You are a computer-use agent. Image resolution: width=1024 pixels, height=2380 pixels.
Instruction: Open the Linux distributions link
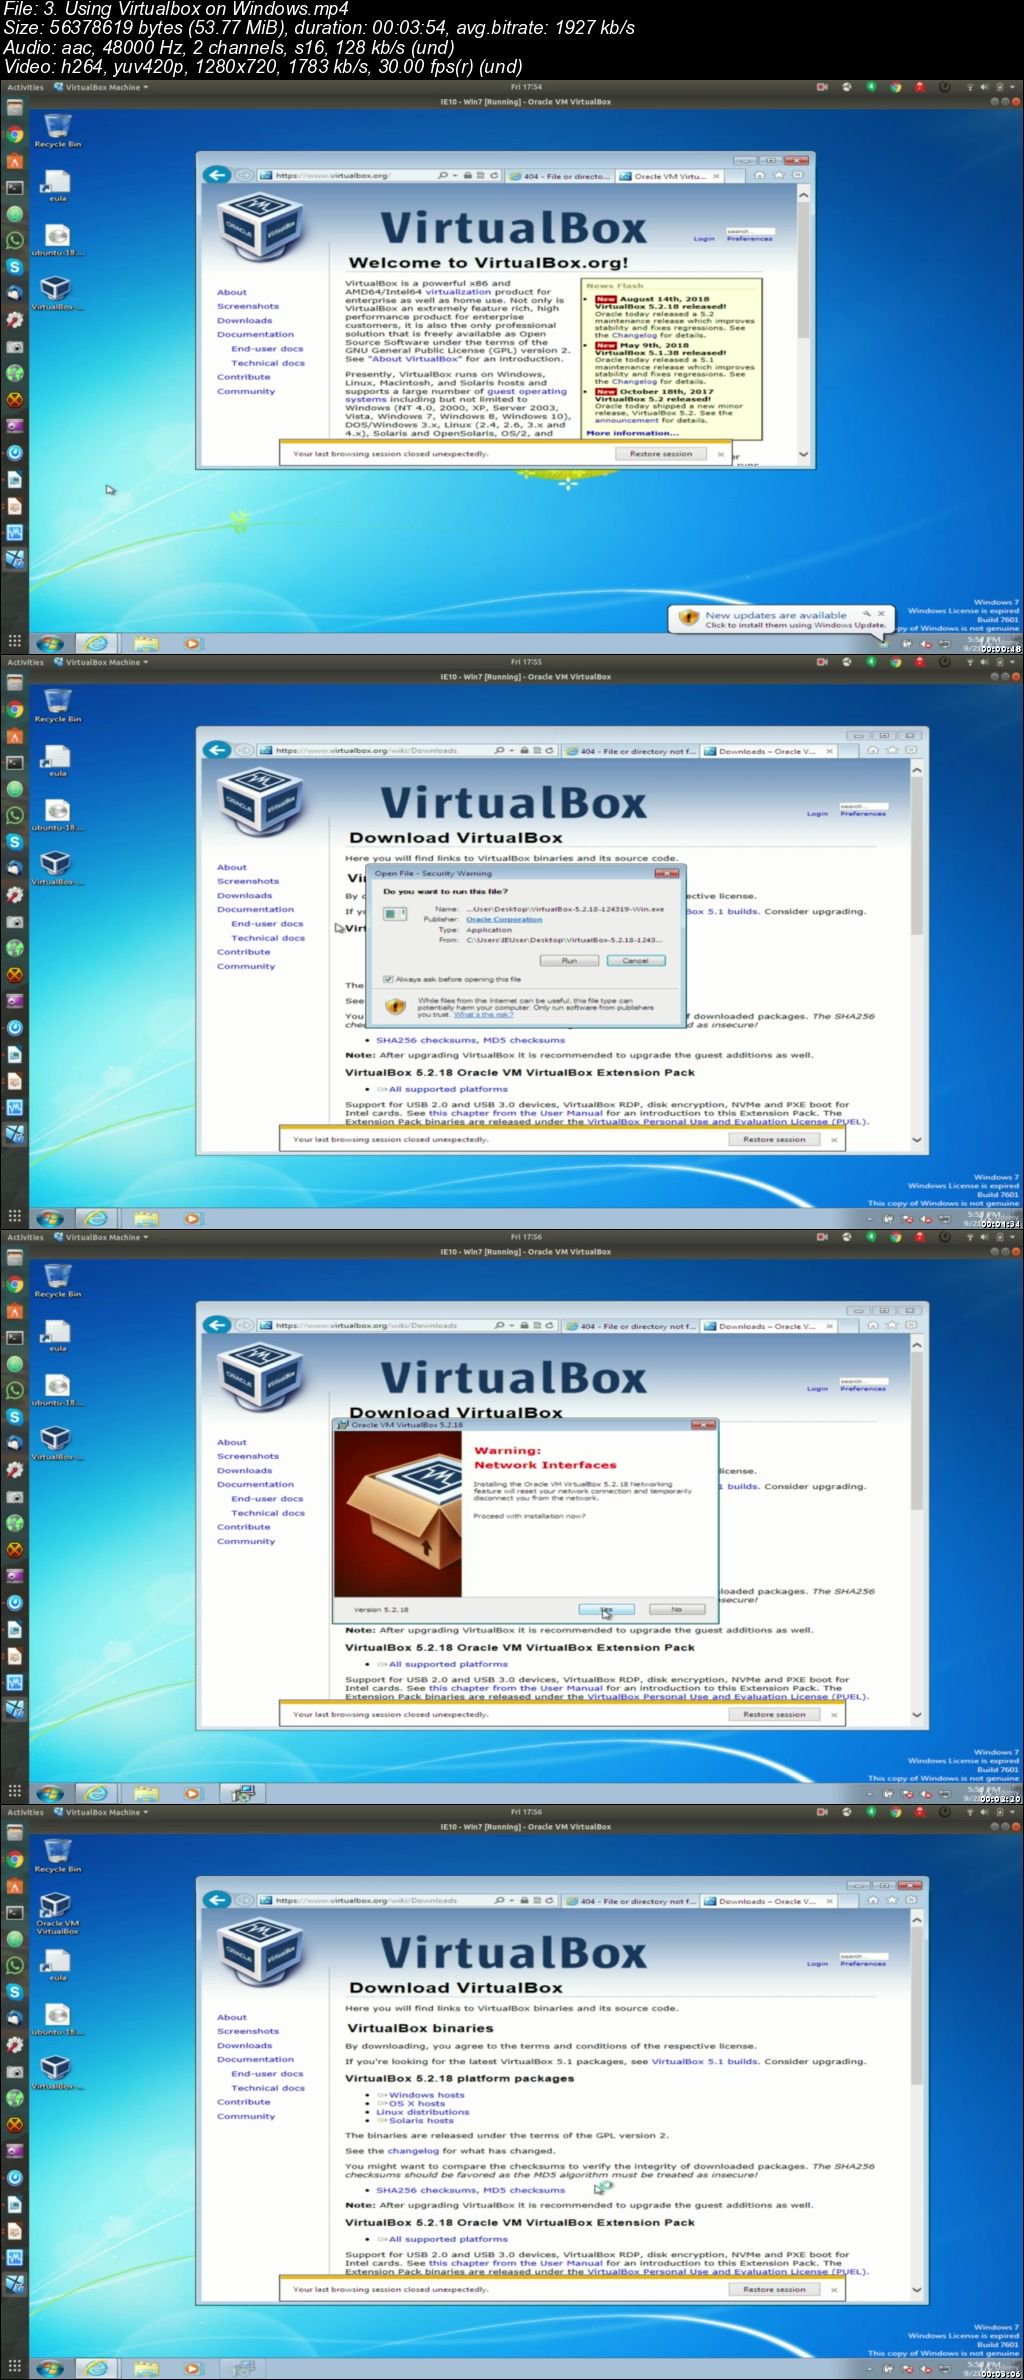pyautogui.click(x=422, y=2112)
